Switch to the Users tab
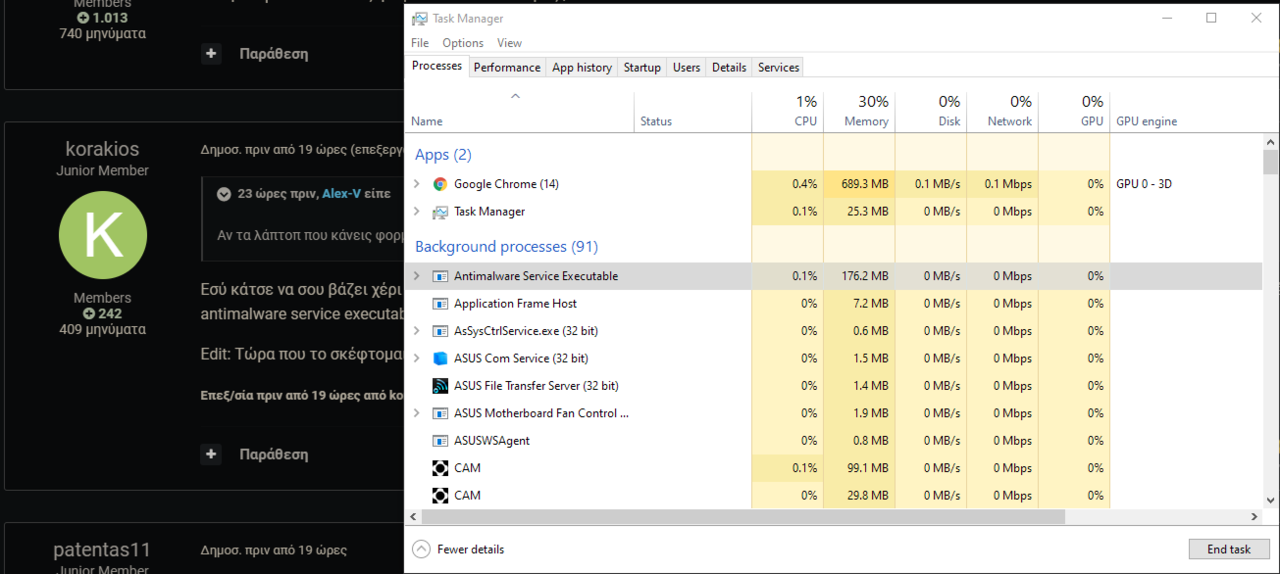1280x574 pixels. click(687, 68)
